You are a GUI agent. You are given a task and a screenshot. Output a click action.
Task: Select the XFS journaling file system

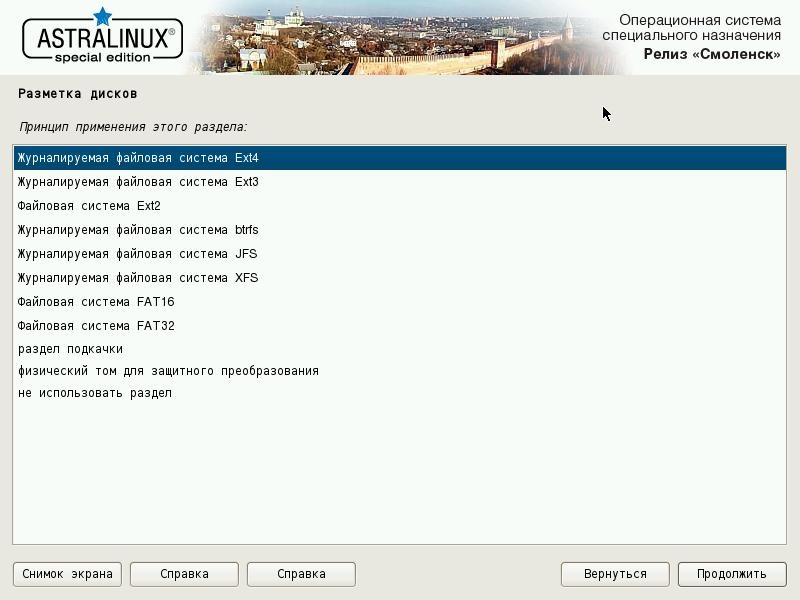[399, 278]
